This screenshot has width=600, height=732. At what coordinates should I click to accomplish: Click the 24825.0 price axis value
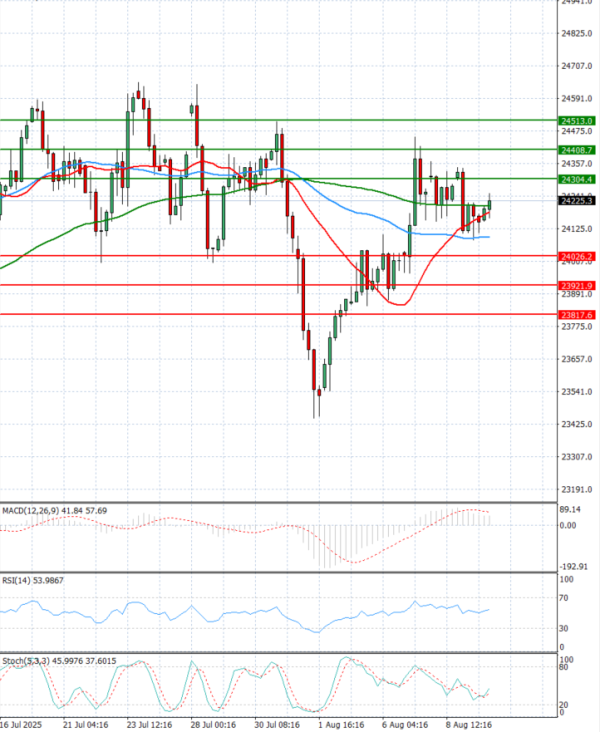click(577, 34)
